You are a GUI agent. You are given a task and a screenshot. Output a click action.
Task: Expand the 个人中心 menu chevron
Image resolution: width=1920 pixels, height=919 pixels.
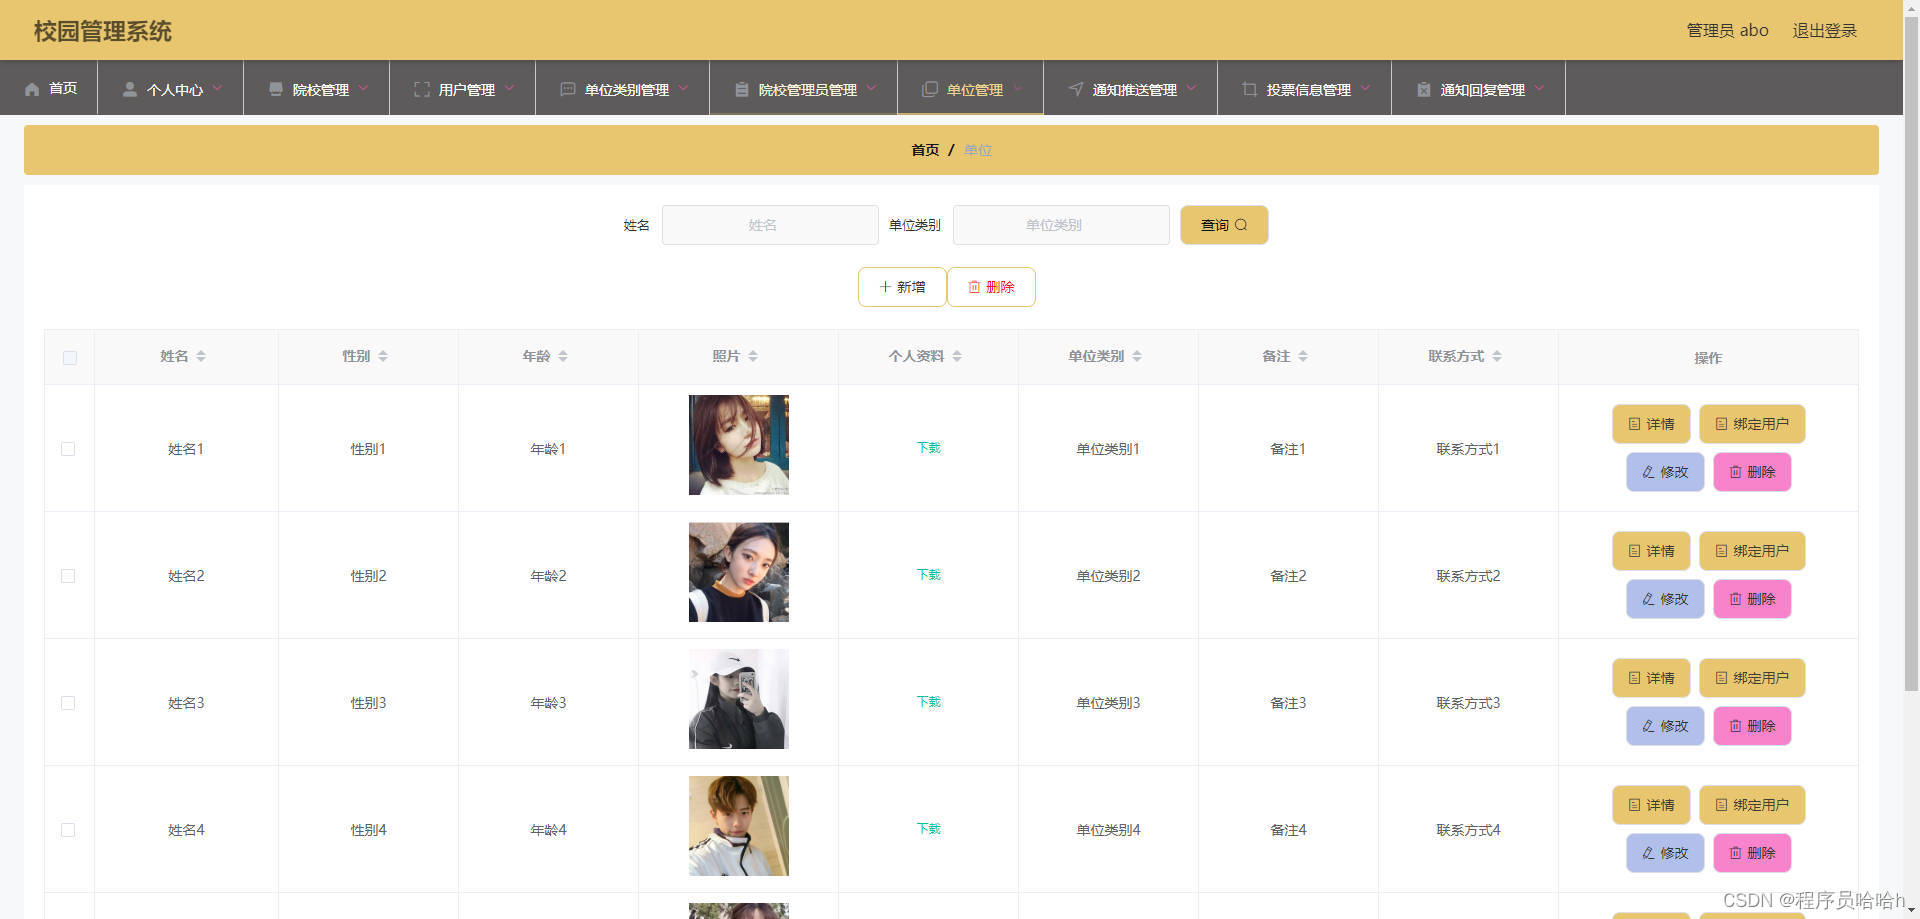pyautogui.click(x=217, y=88)
